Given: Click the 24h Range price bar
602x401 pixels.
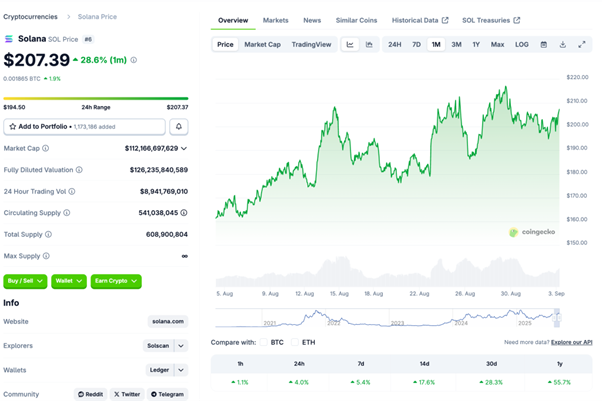Looking at the screenshot, I should 96,99.
